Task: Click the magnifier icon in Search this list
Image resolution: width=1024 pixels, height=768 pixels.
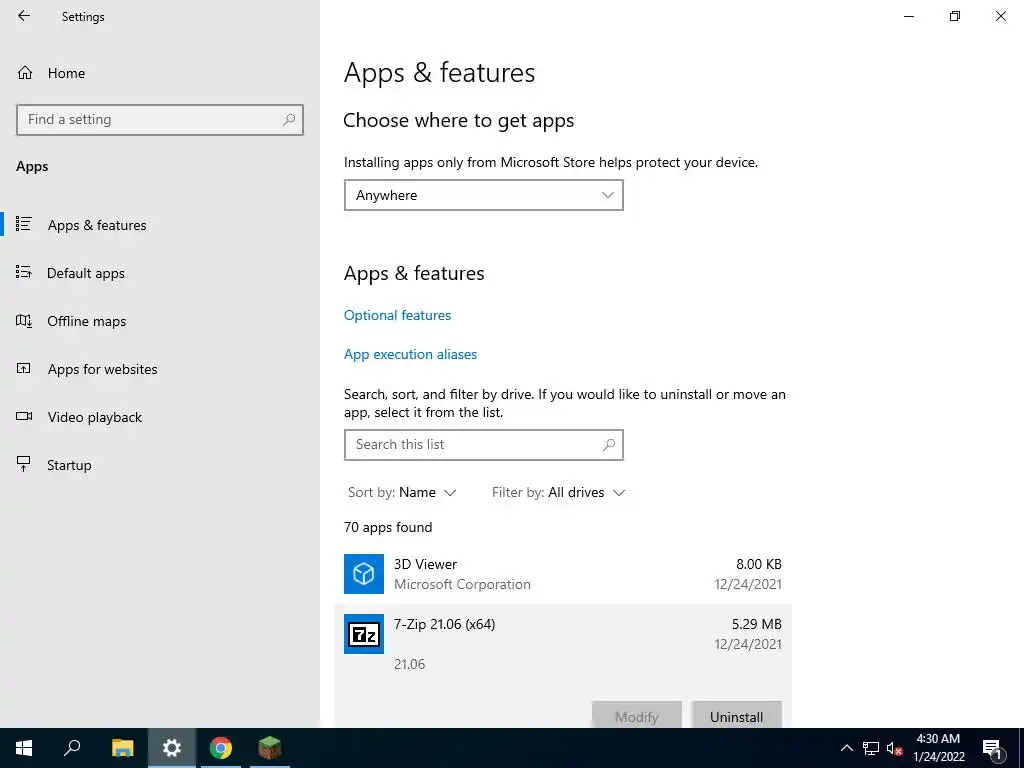Action: 609,445
